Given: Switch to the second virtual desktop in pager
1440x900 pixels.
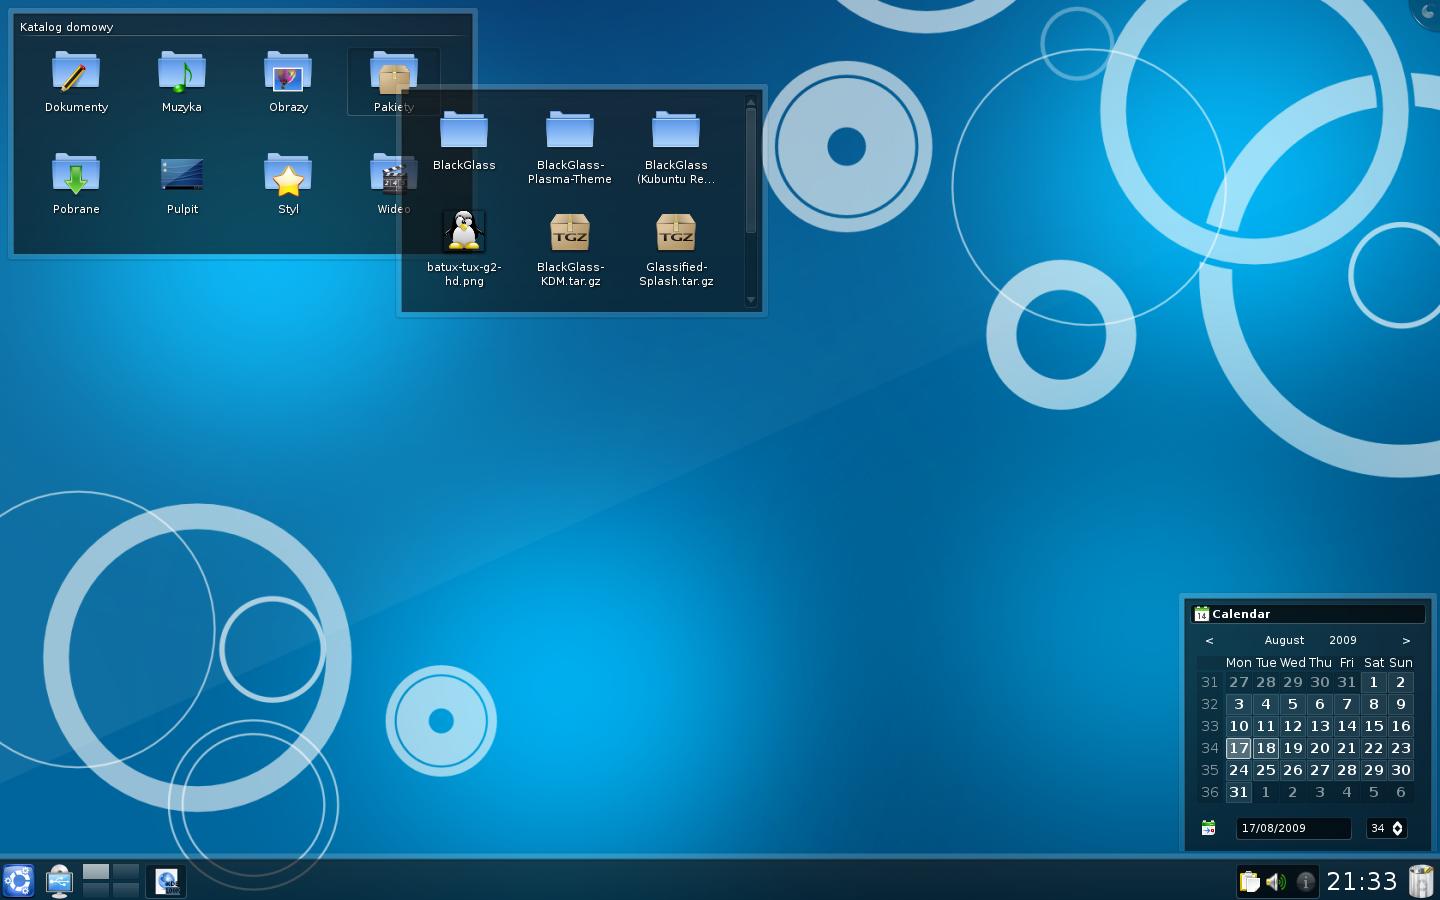Looking at the screenshot, I should 126,872.
